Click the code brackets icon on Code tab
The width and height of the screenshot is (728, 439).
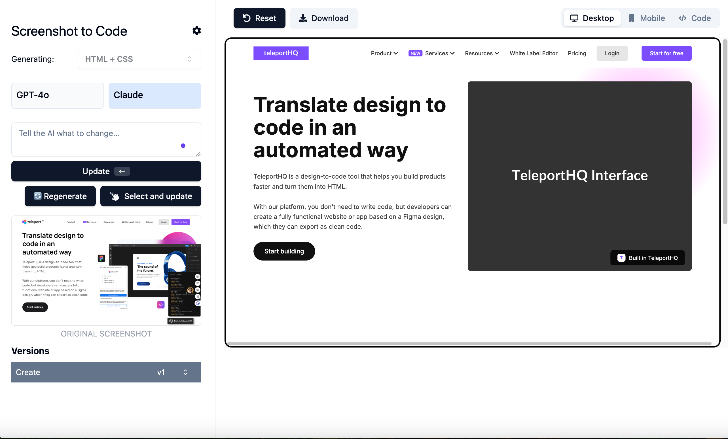tap(682, 18)
